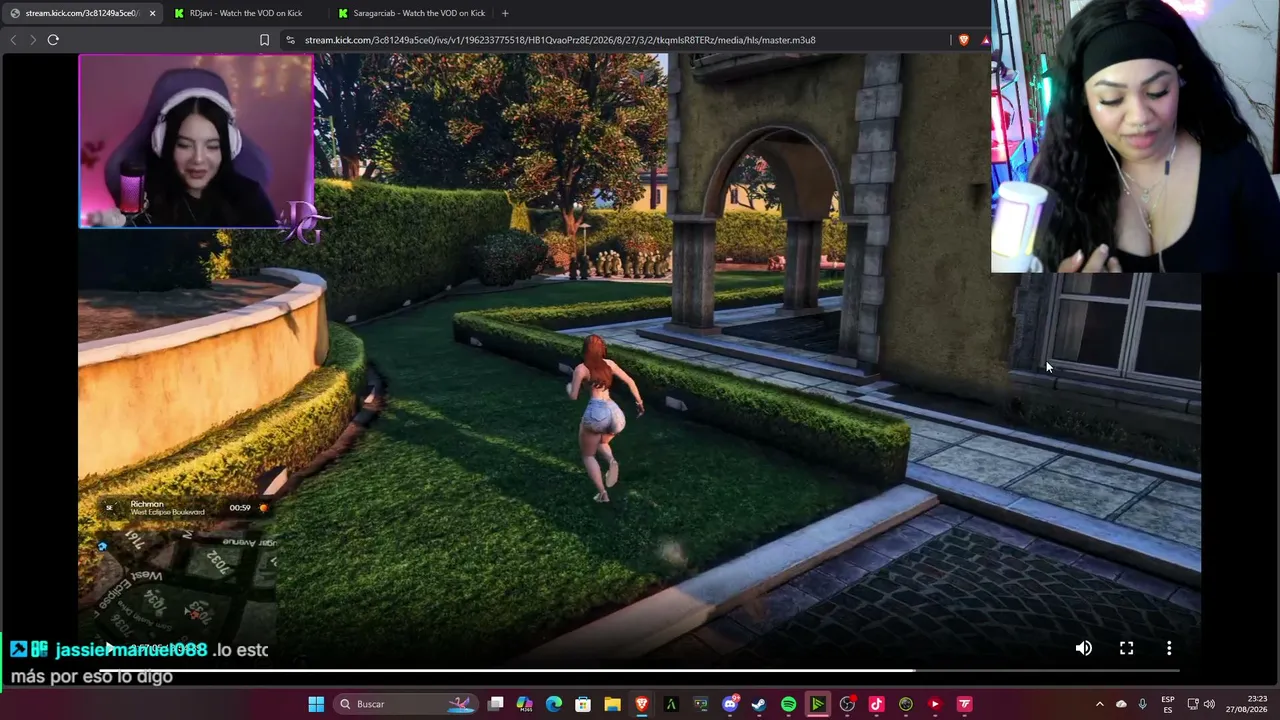Seek along the video progress bar

[640, 670]
